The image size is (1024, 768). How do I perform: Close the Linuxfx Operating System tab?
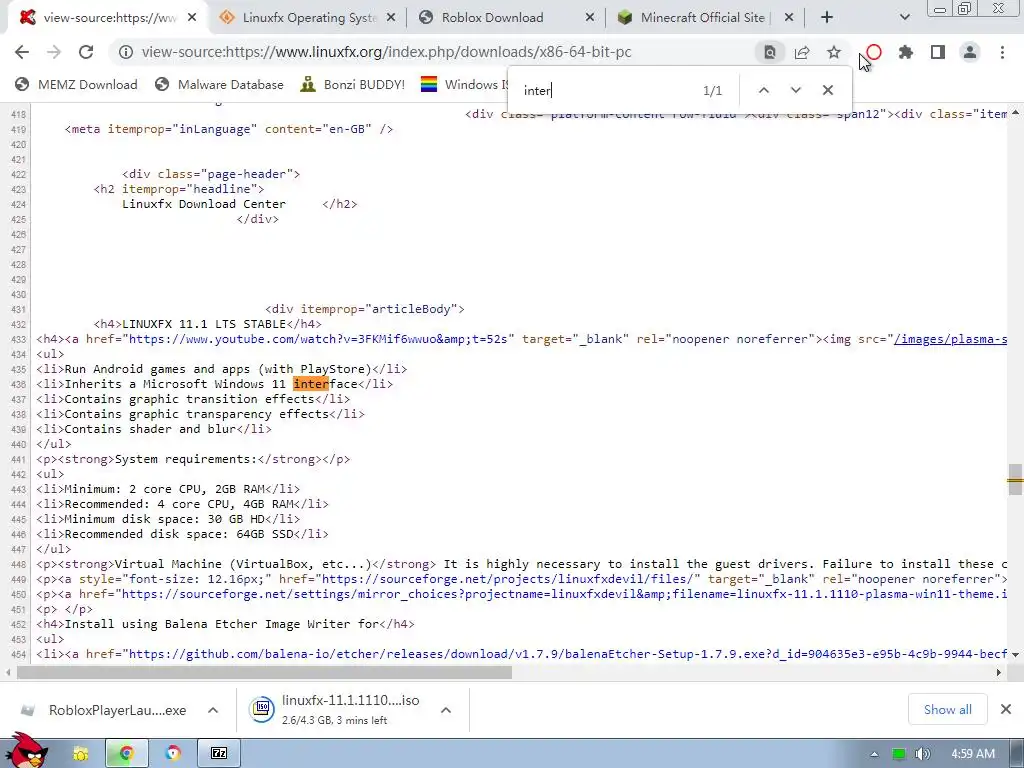click(x=391, y=18)
